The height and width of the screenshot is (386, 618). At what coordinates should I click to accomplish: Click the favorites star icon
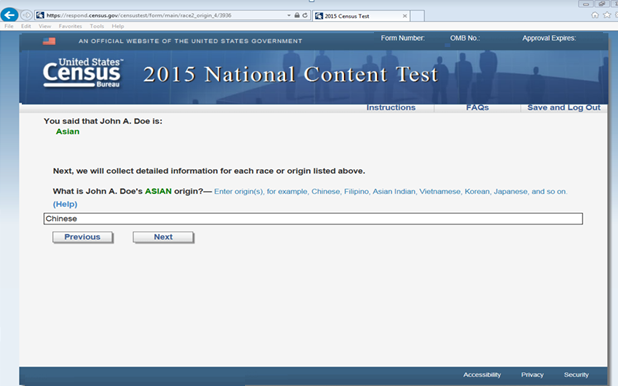tap(607, 15)
